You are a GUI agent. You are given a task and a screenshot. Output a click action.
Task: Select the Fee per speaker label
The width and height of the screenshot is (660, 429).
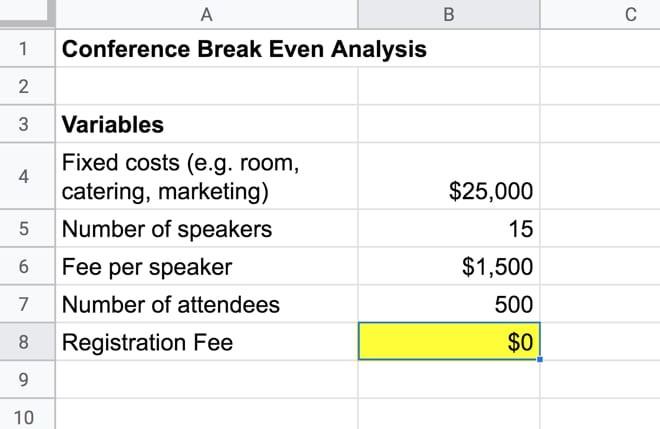pos(206,267)
